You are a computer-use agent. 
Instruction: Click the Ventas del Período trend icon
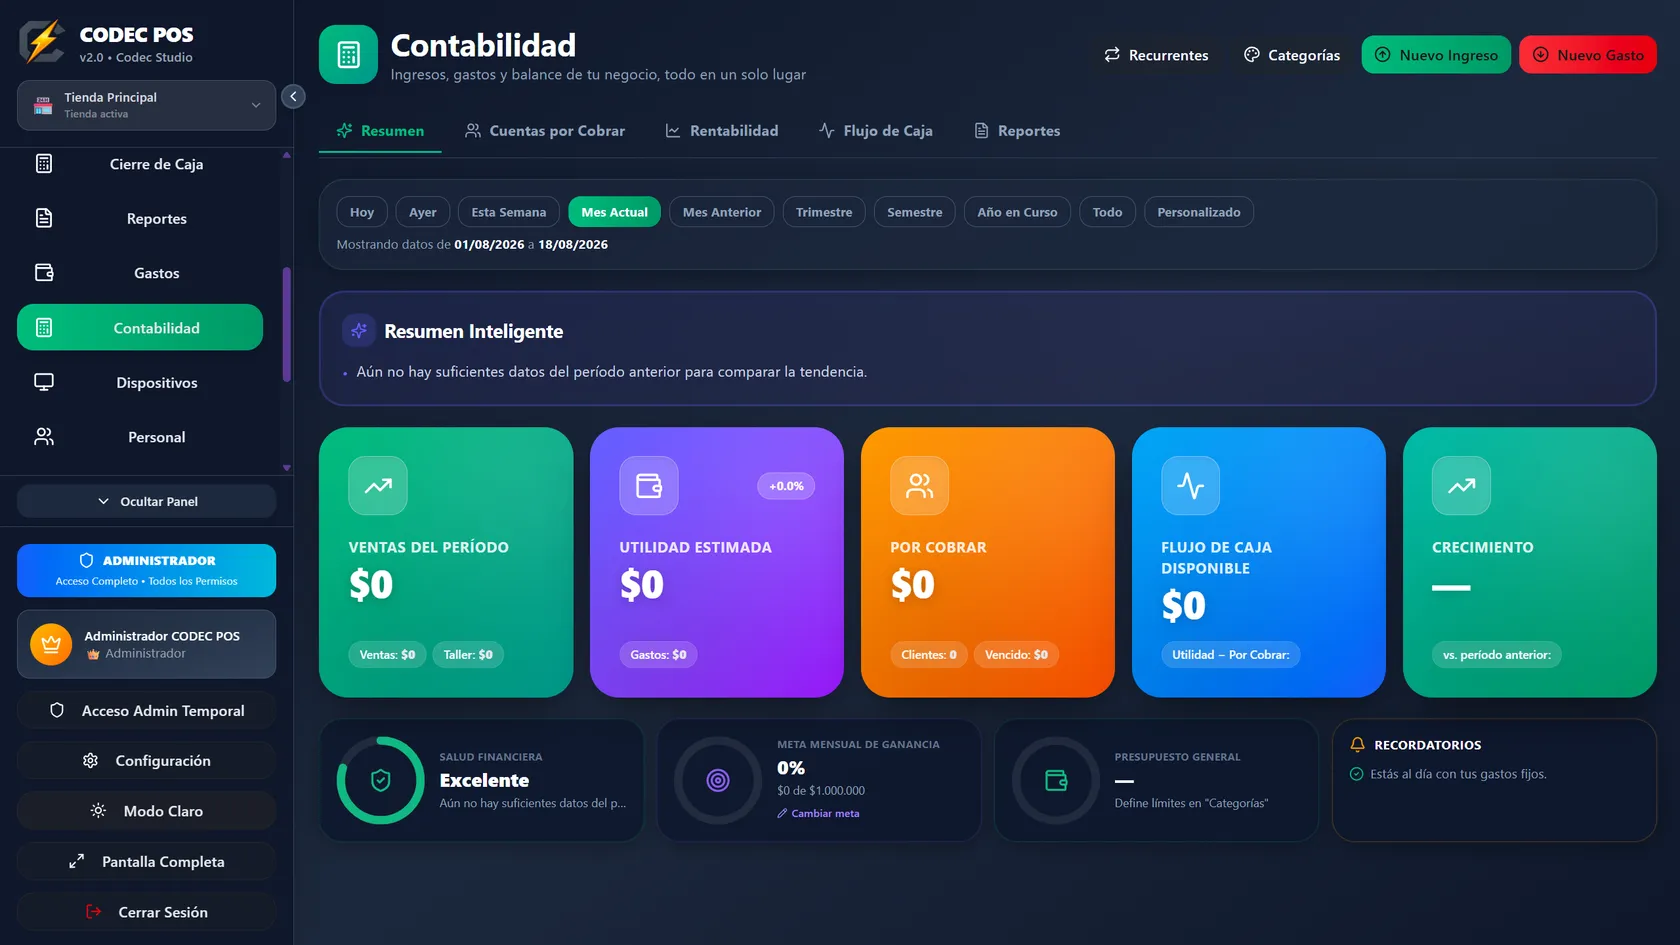point(378,486)
